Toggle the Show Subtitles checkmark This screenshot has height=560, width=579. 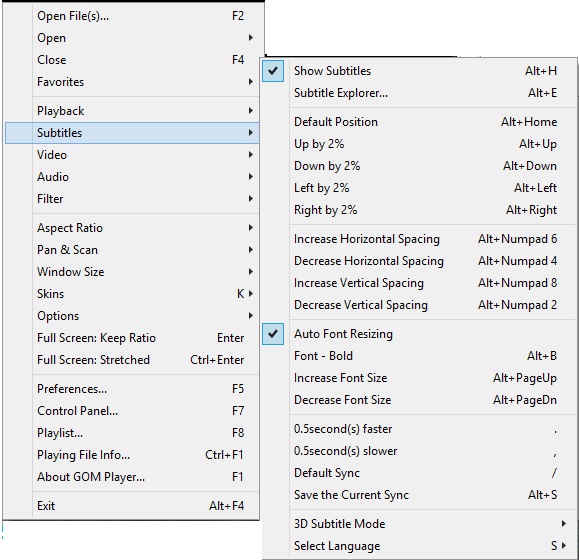pyautogui.click(x=419, y=71)
